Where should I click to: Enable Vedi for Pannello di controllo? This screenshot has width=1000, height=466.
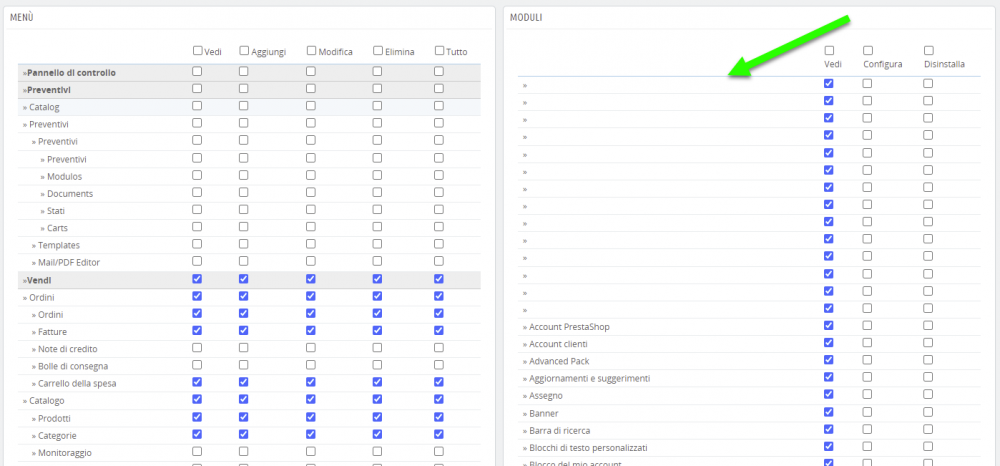click(x=197, y=72)
